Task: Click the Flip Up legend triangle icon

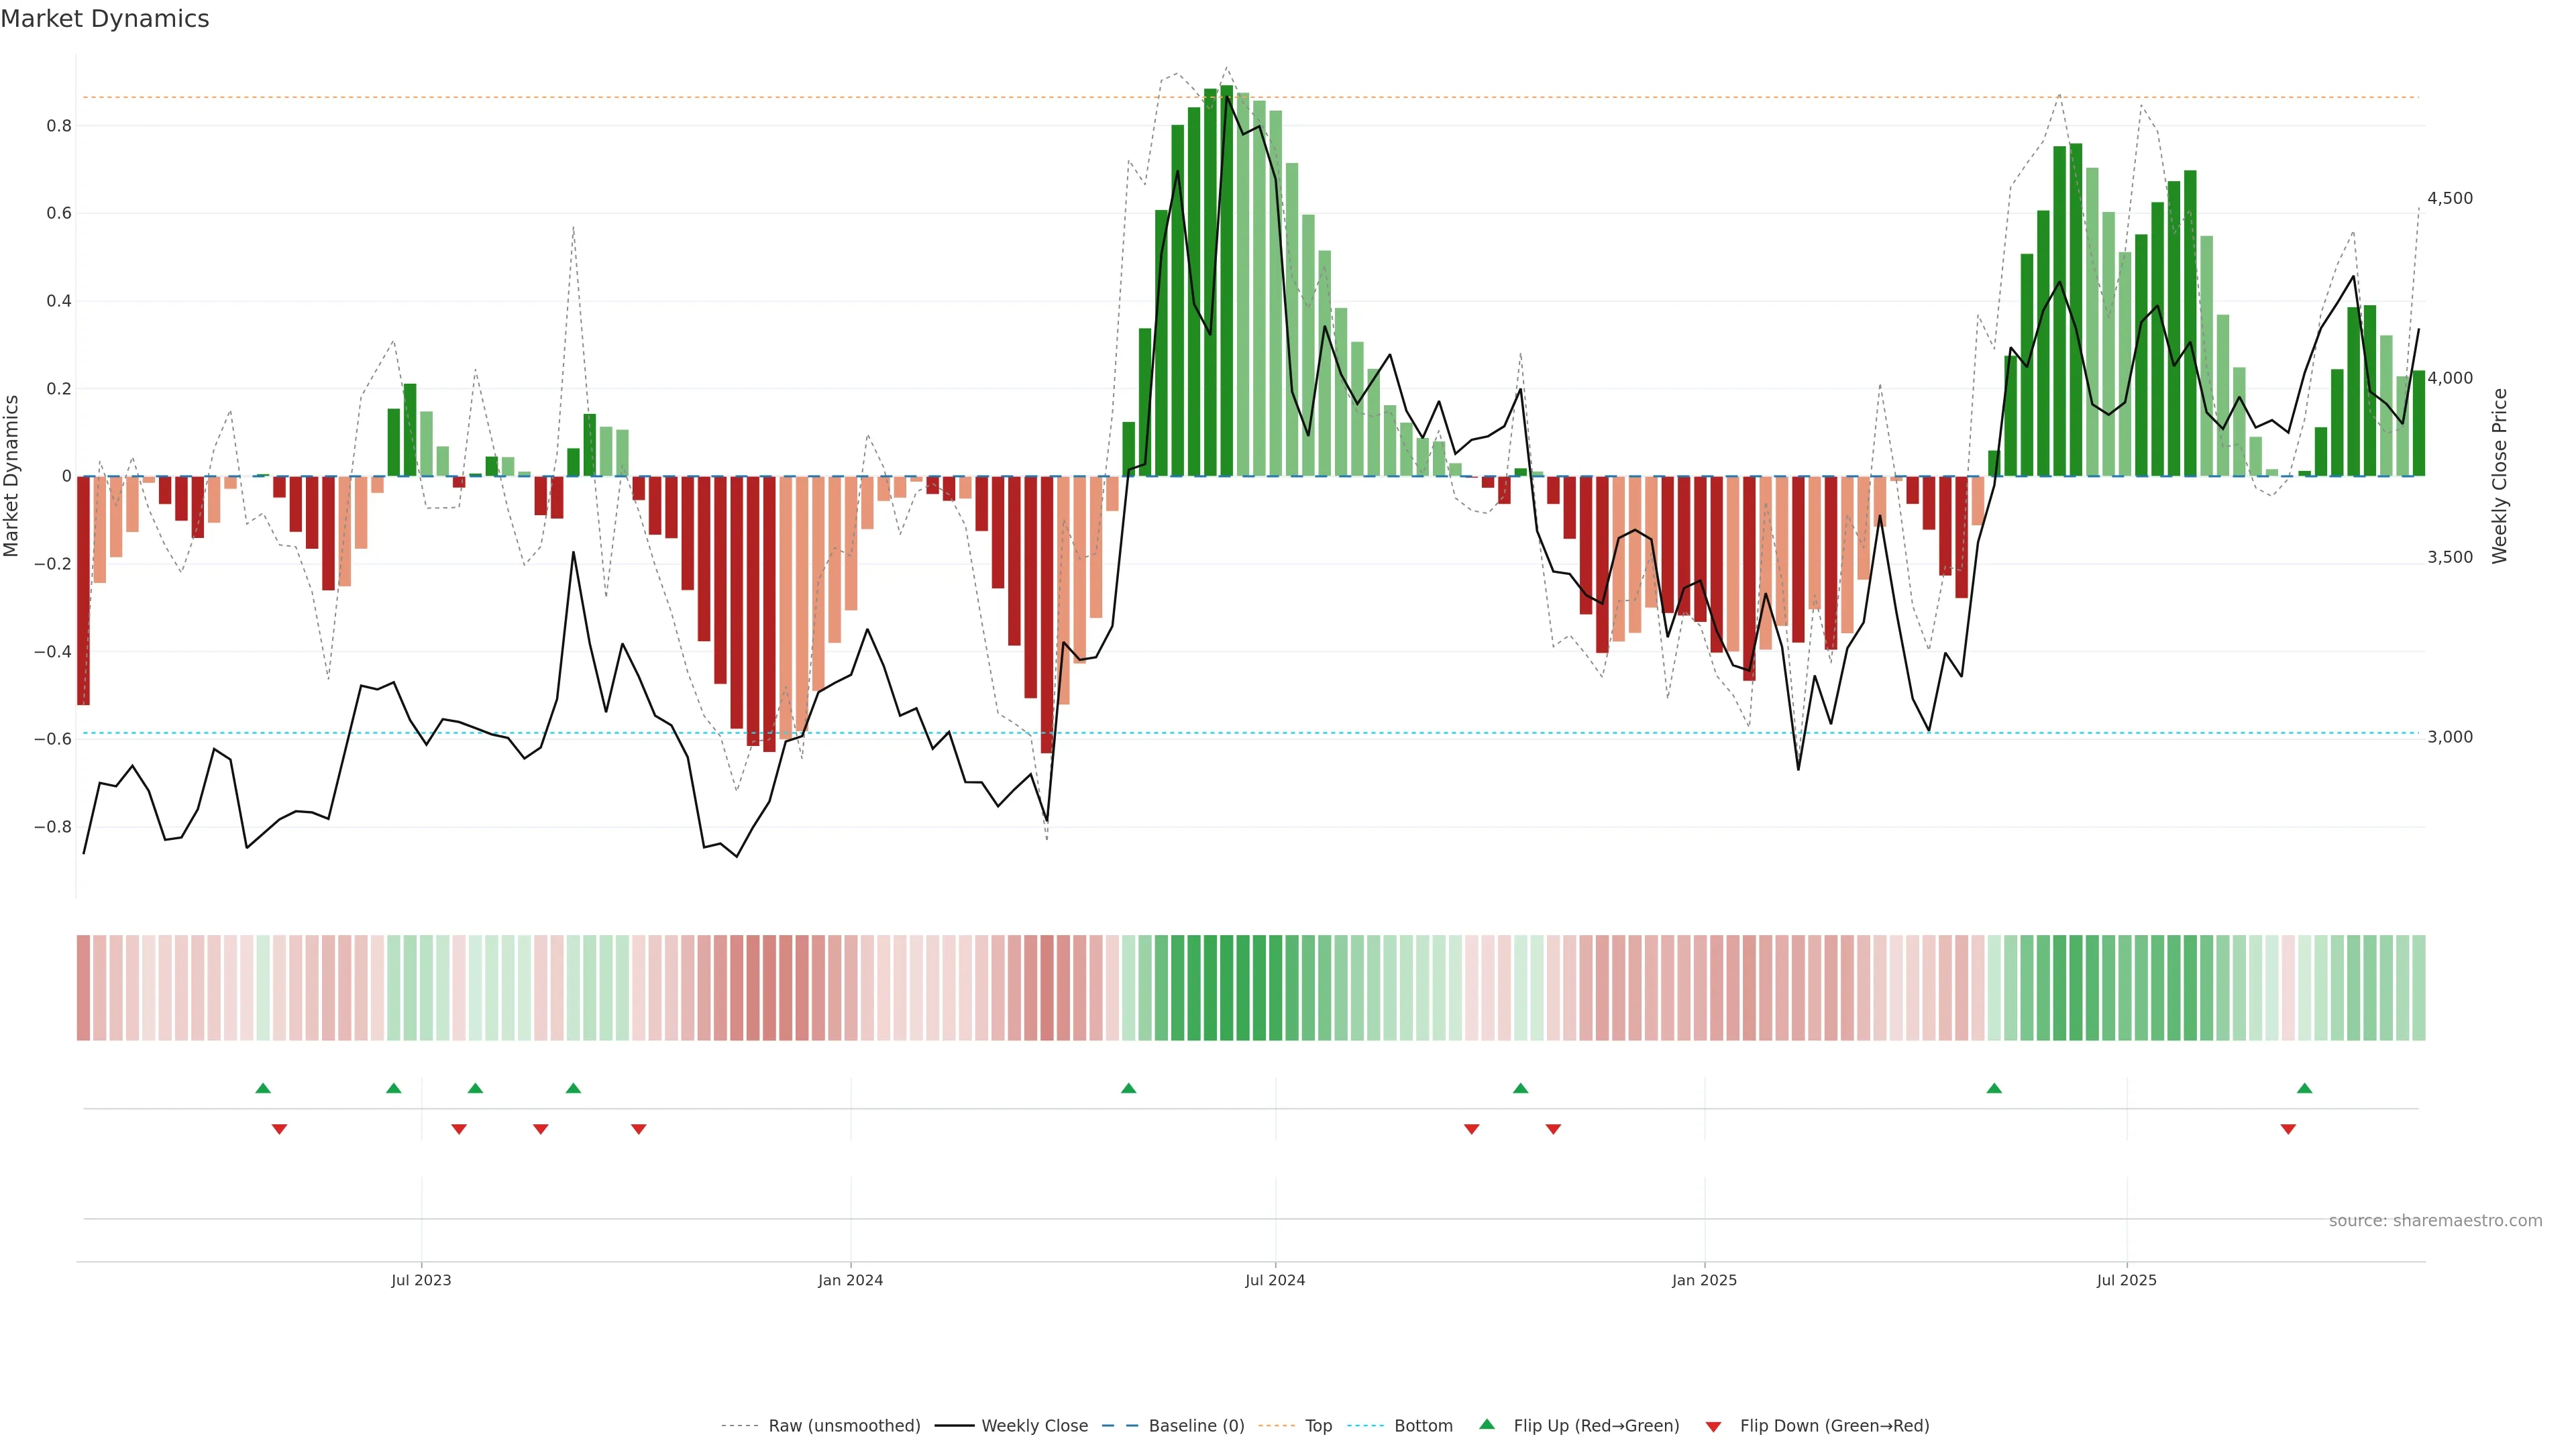Action: click(1487, 1424)
